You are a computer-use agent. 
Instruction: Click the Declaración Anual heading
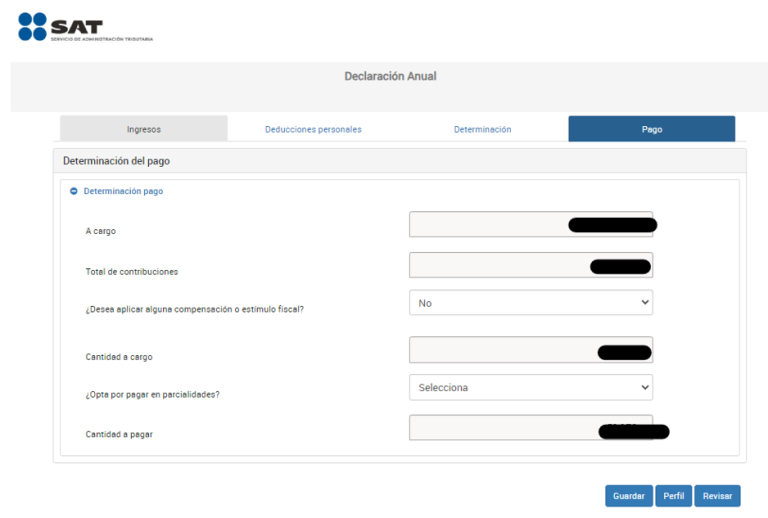(390, 76)
